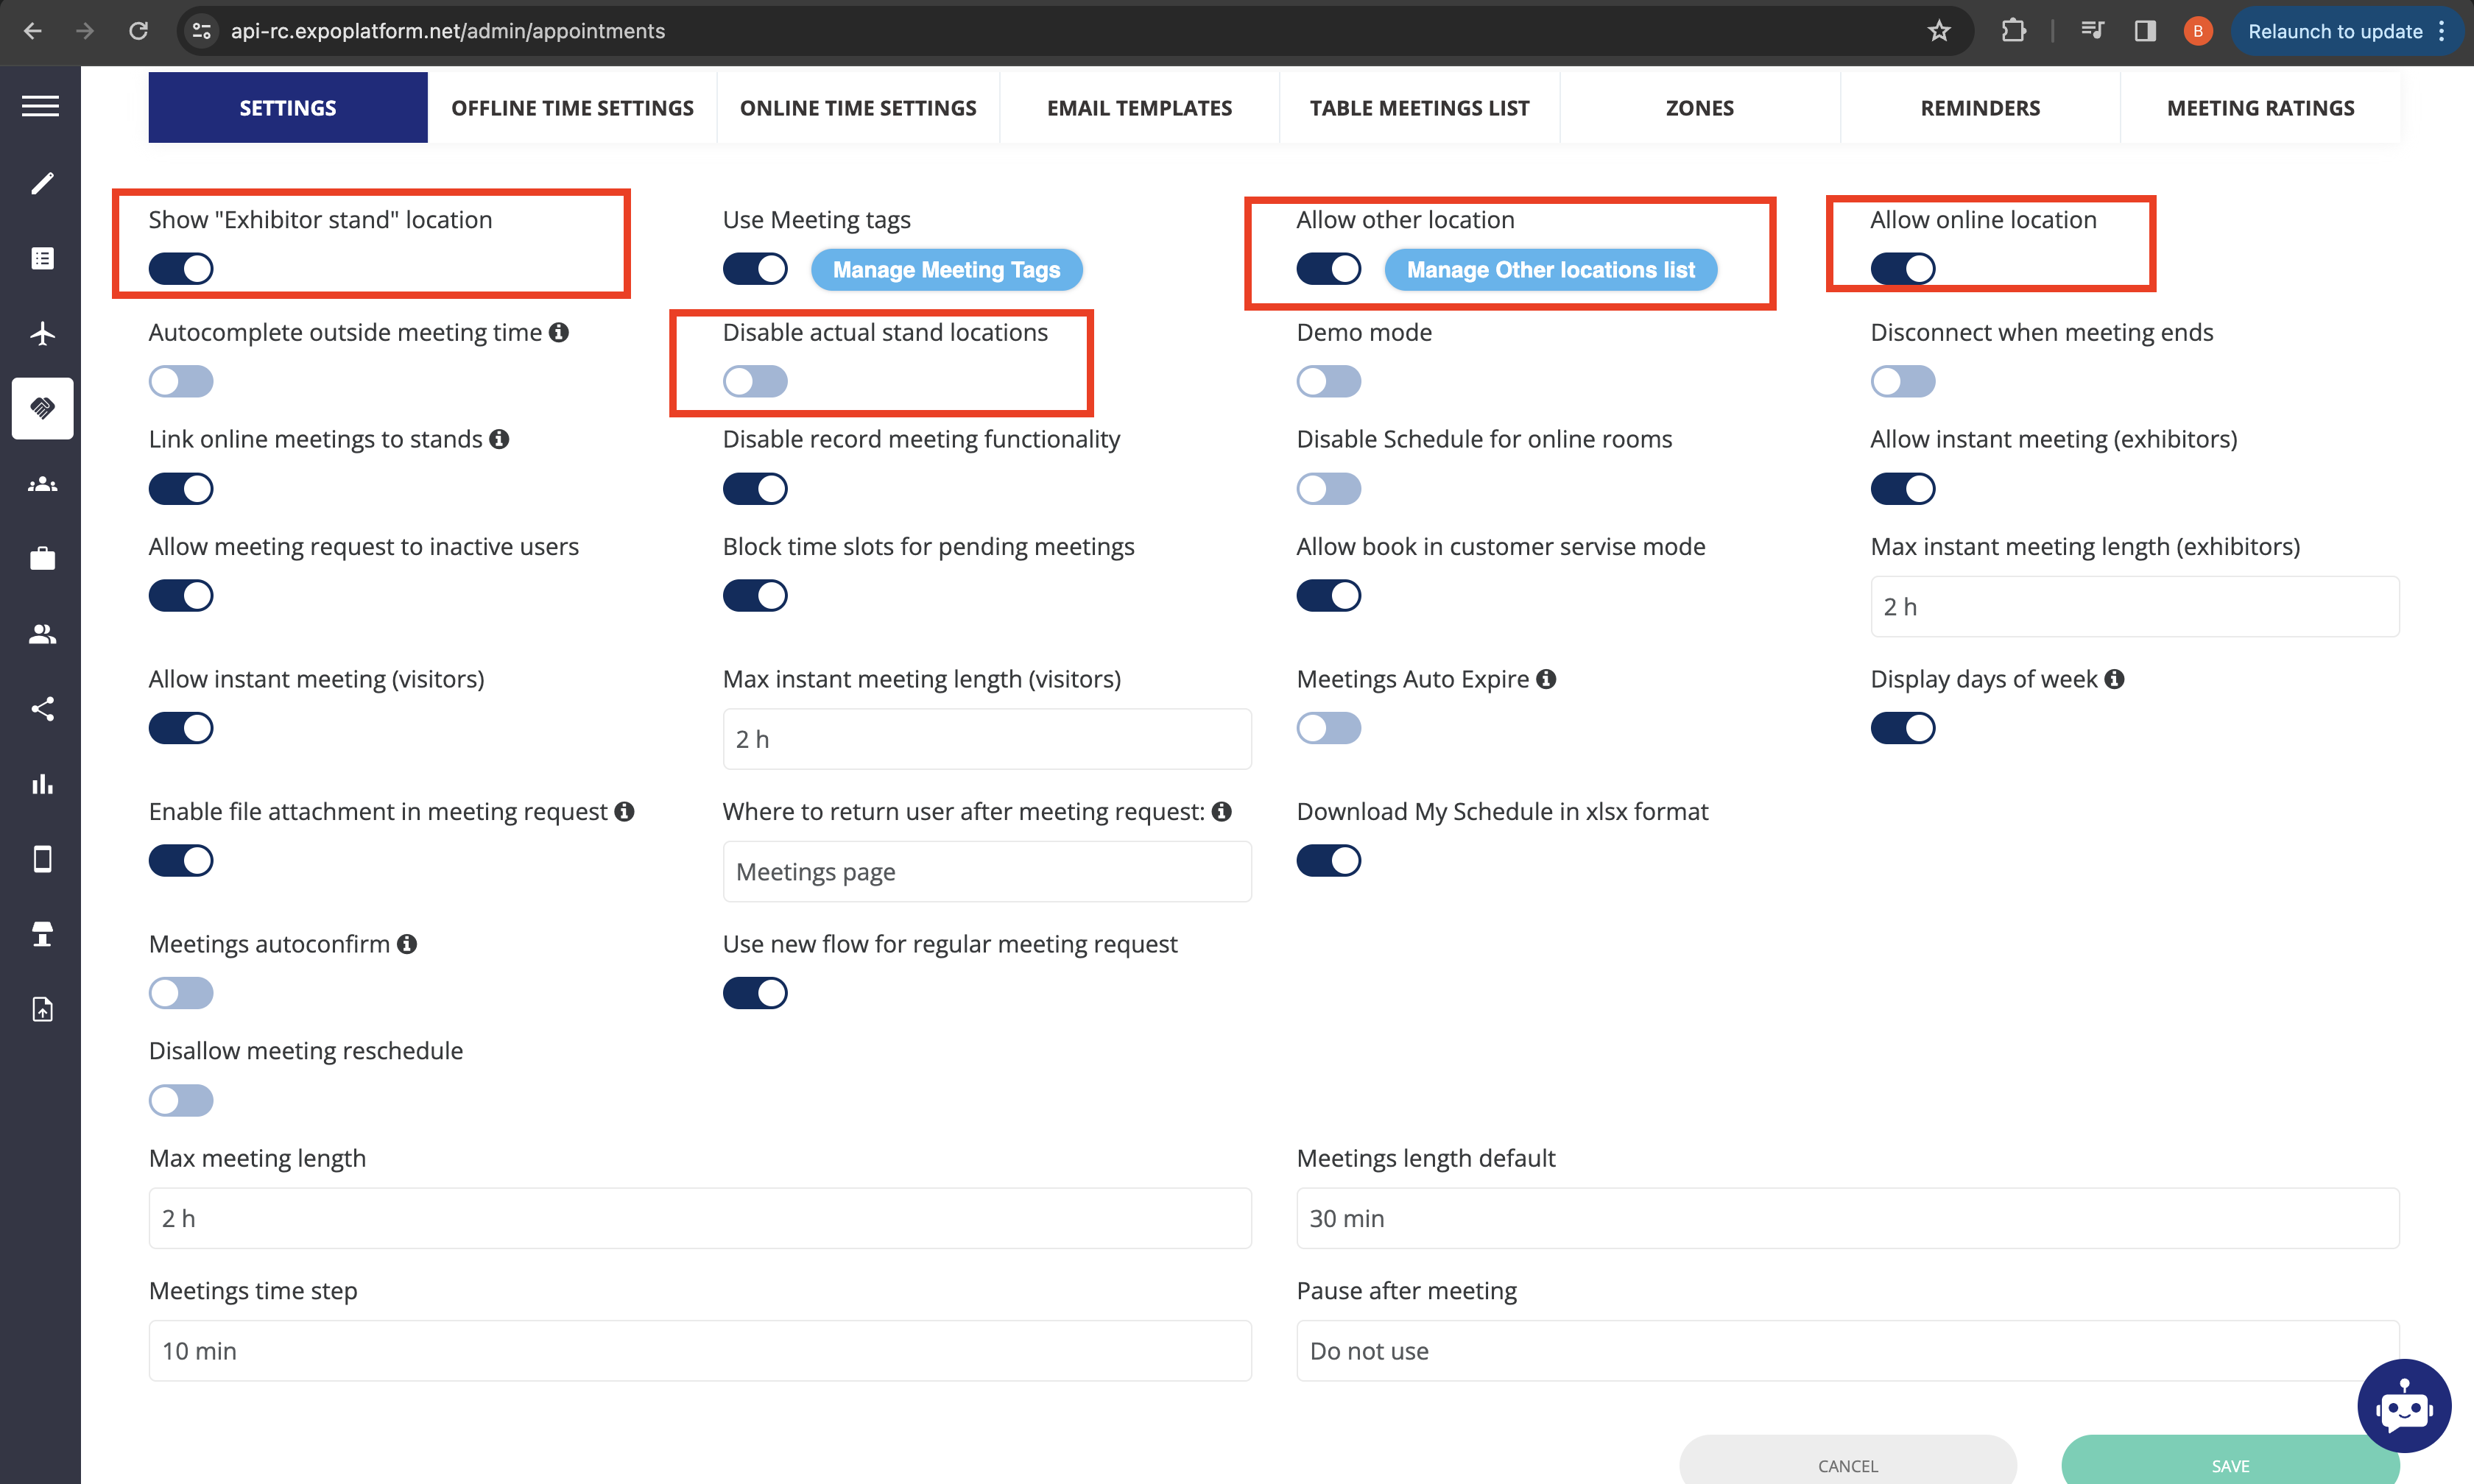
Task: Enable Meetings autoconfirm switch
Action: click(181, 993)
